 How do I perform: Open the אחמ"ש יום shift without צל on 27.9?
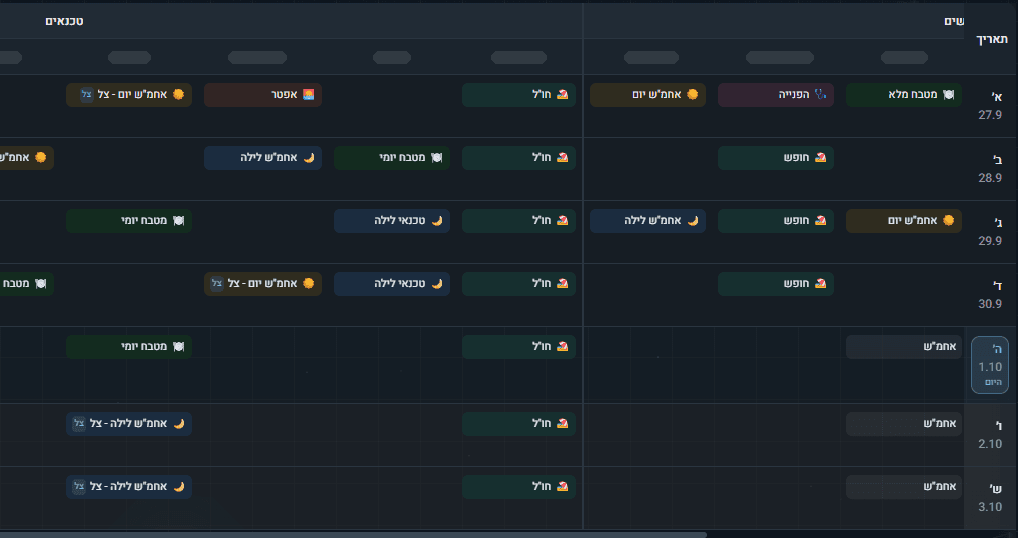pyautogui.click(x=648, y=95)
